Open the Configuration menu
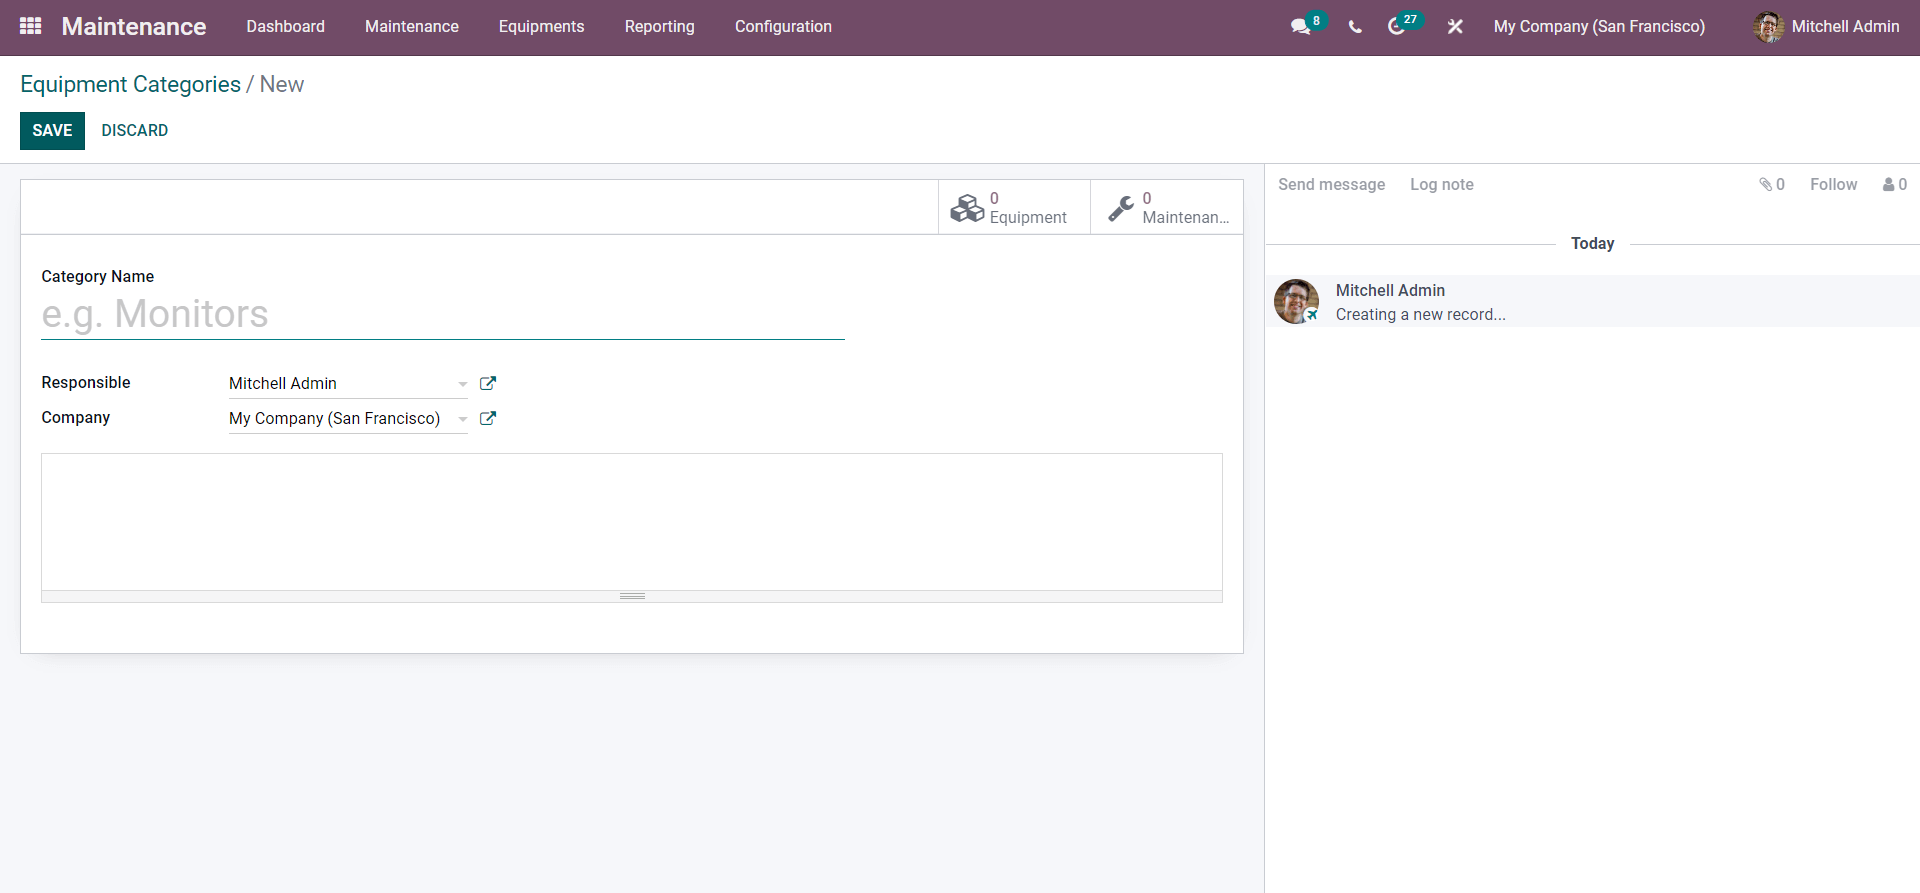The width and height of the screenshot is (1920, 893). coord(783,27)
